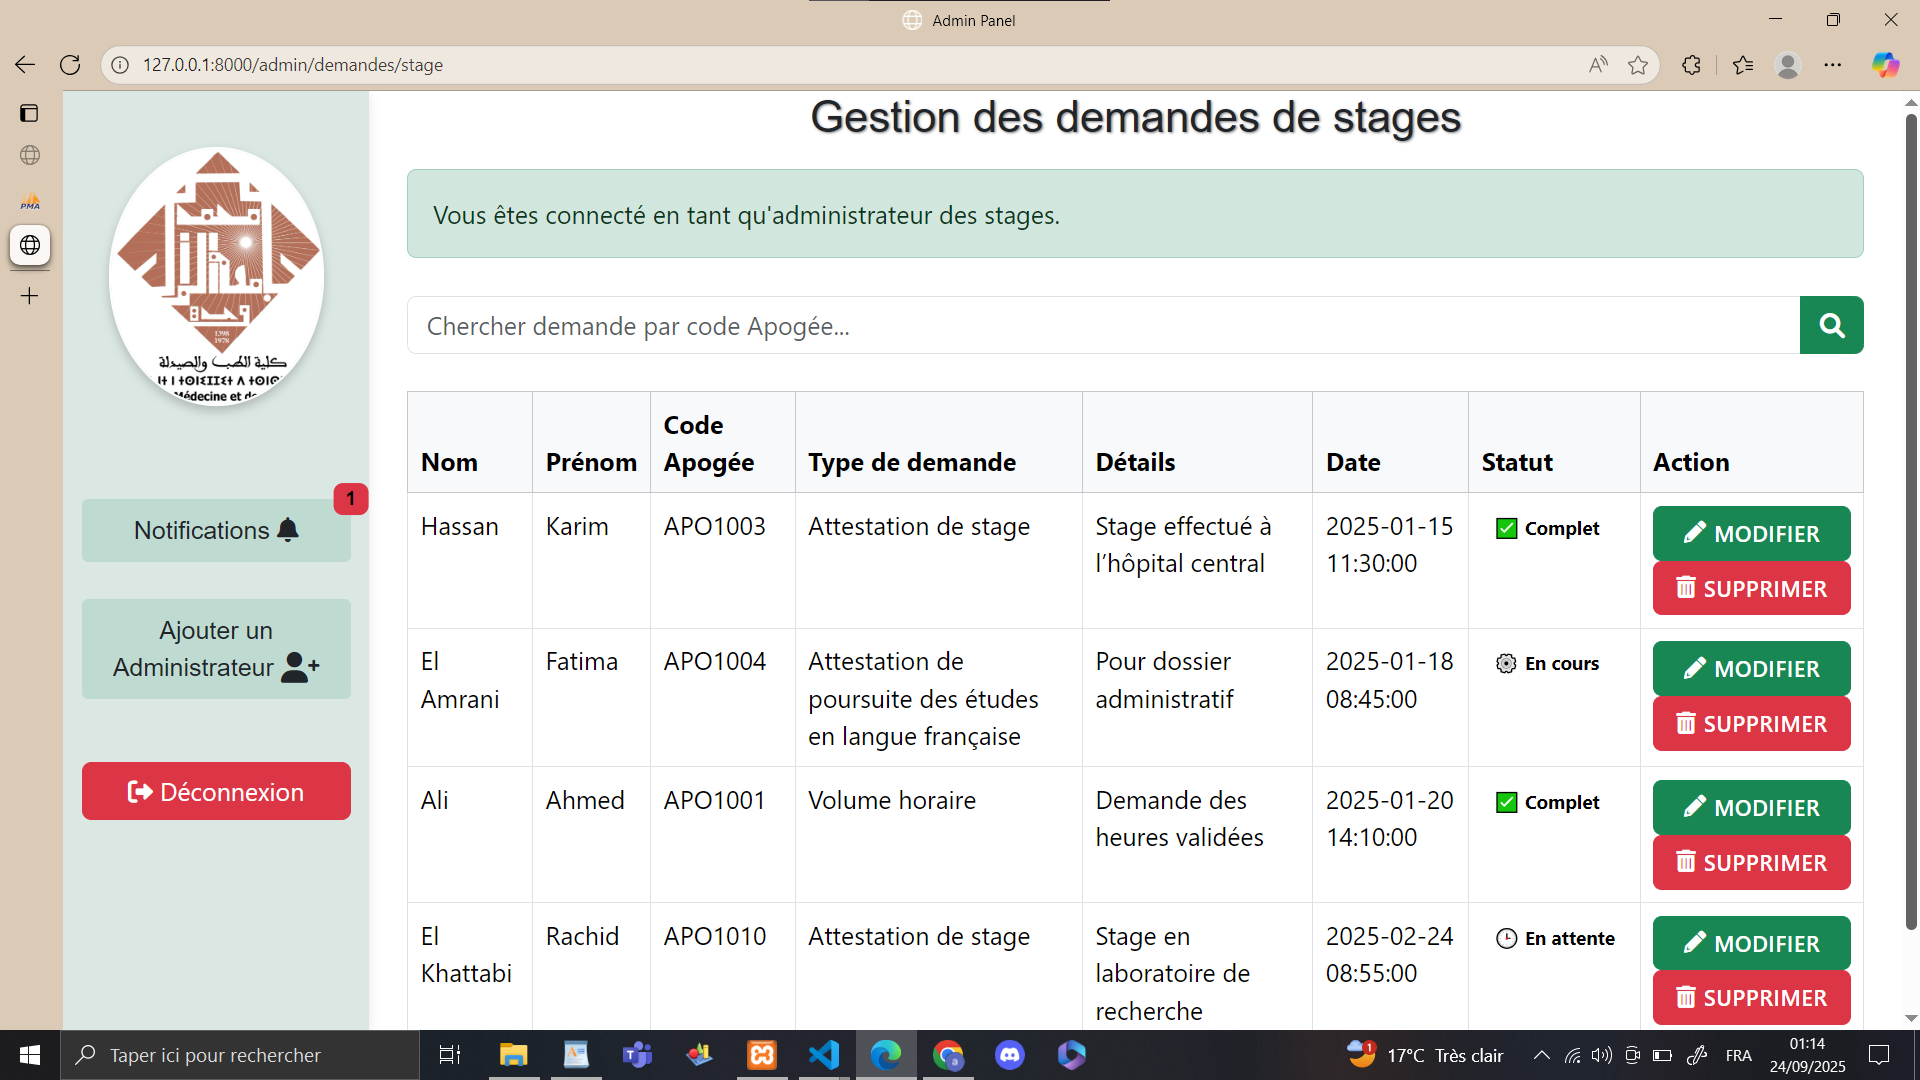Open Windows Start menu
The image size is (1920, 1080).
click(30, 1055)
